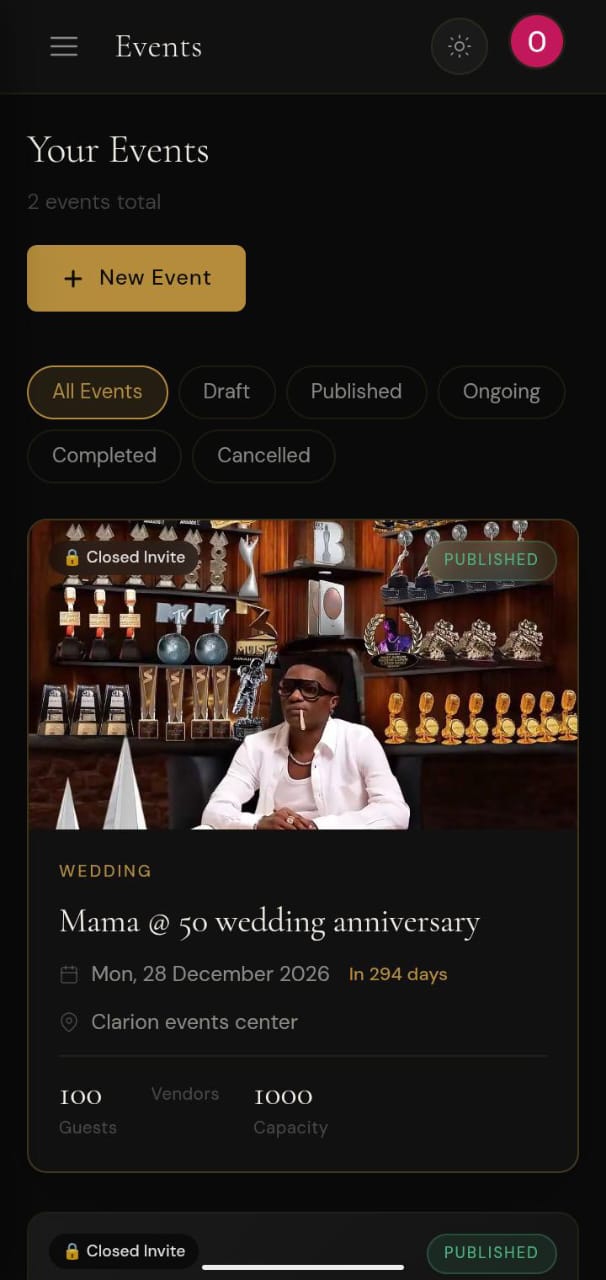Viewport: 606px width, 1280px height.
Task: Filter by Completed events
Action: (104, 456)
